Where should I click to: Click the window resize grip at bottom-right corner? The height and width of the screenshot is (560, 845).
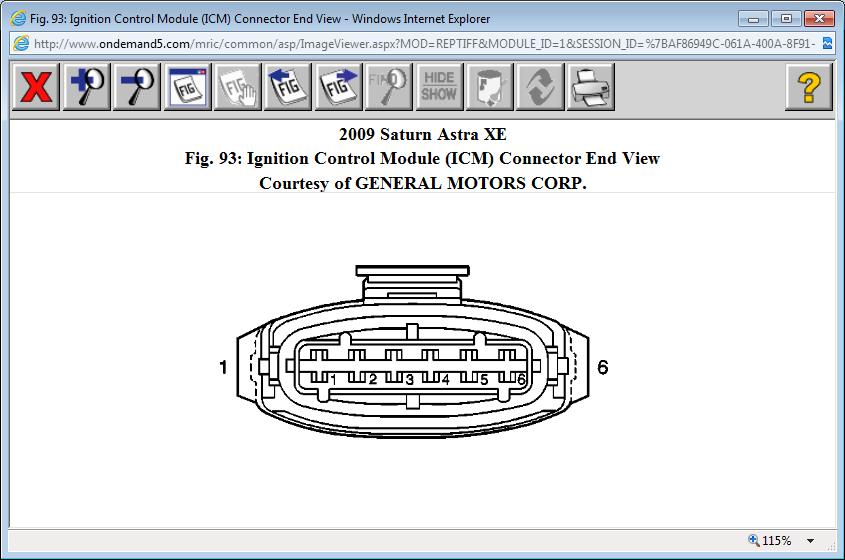click(x=830, y=545)
